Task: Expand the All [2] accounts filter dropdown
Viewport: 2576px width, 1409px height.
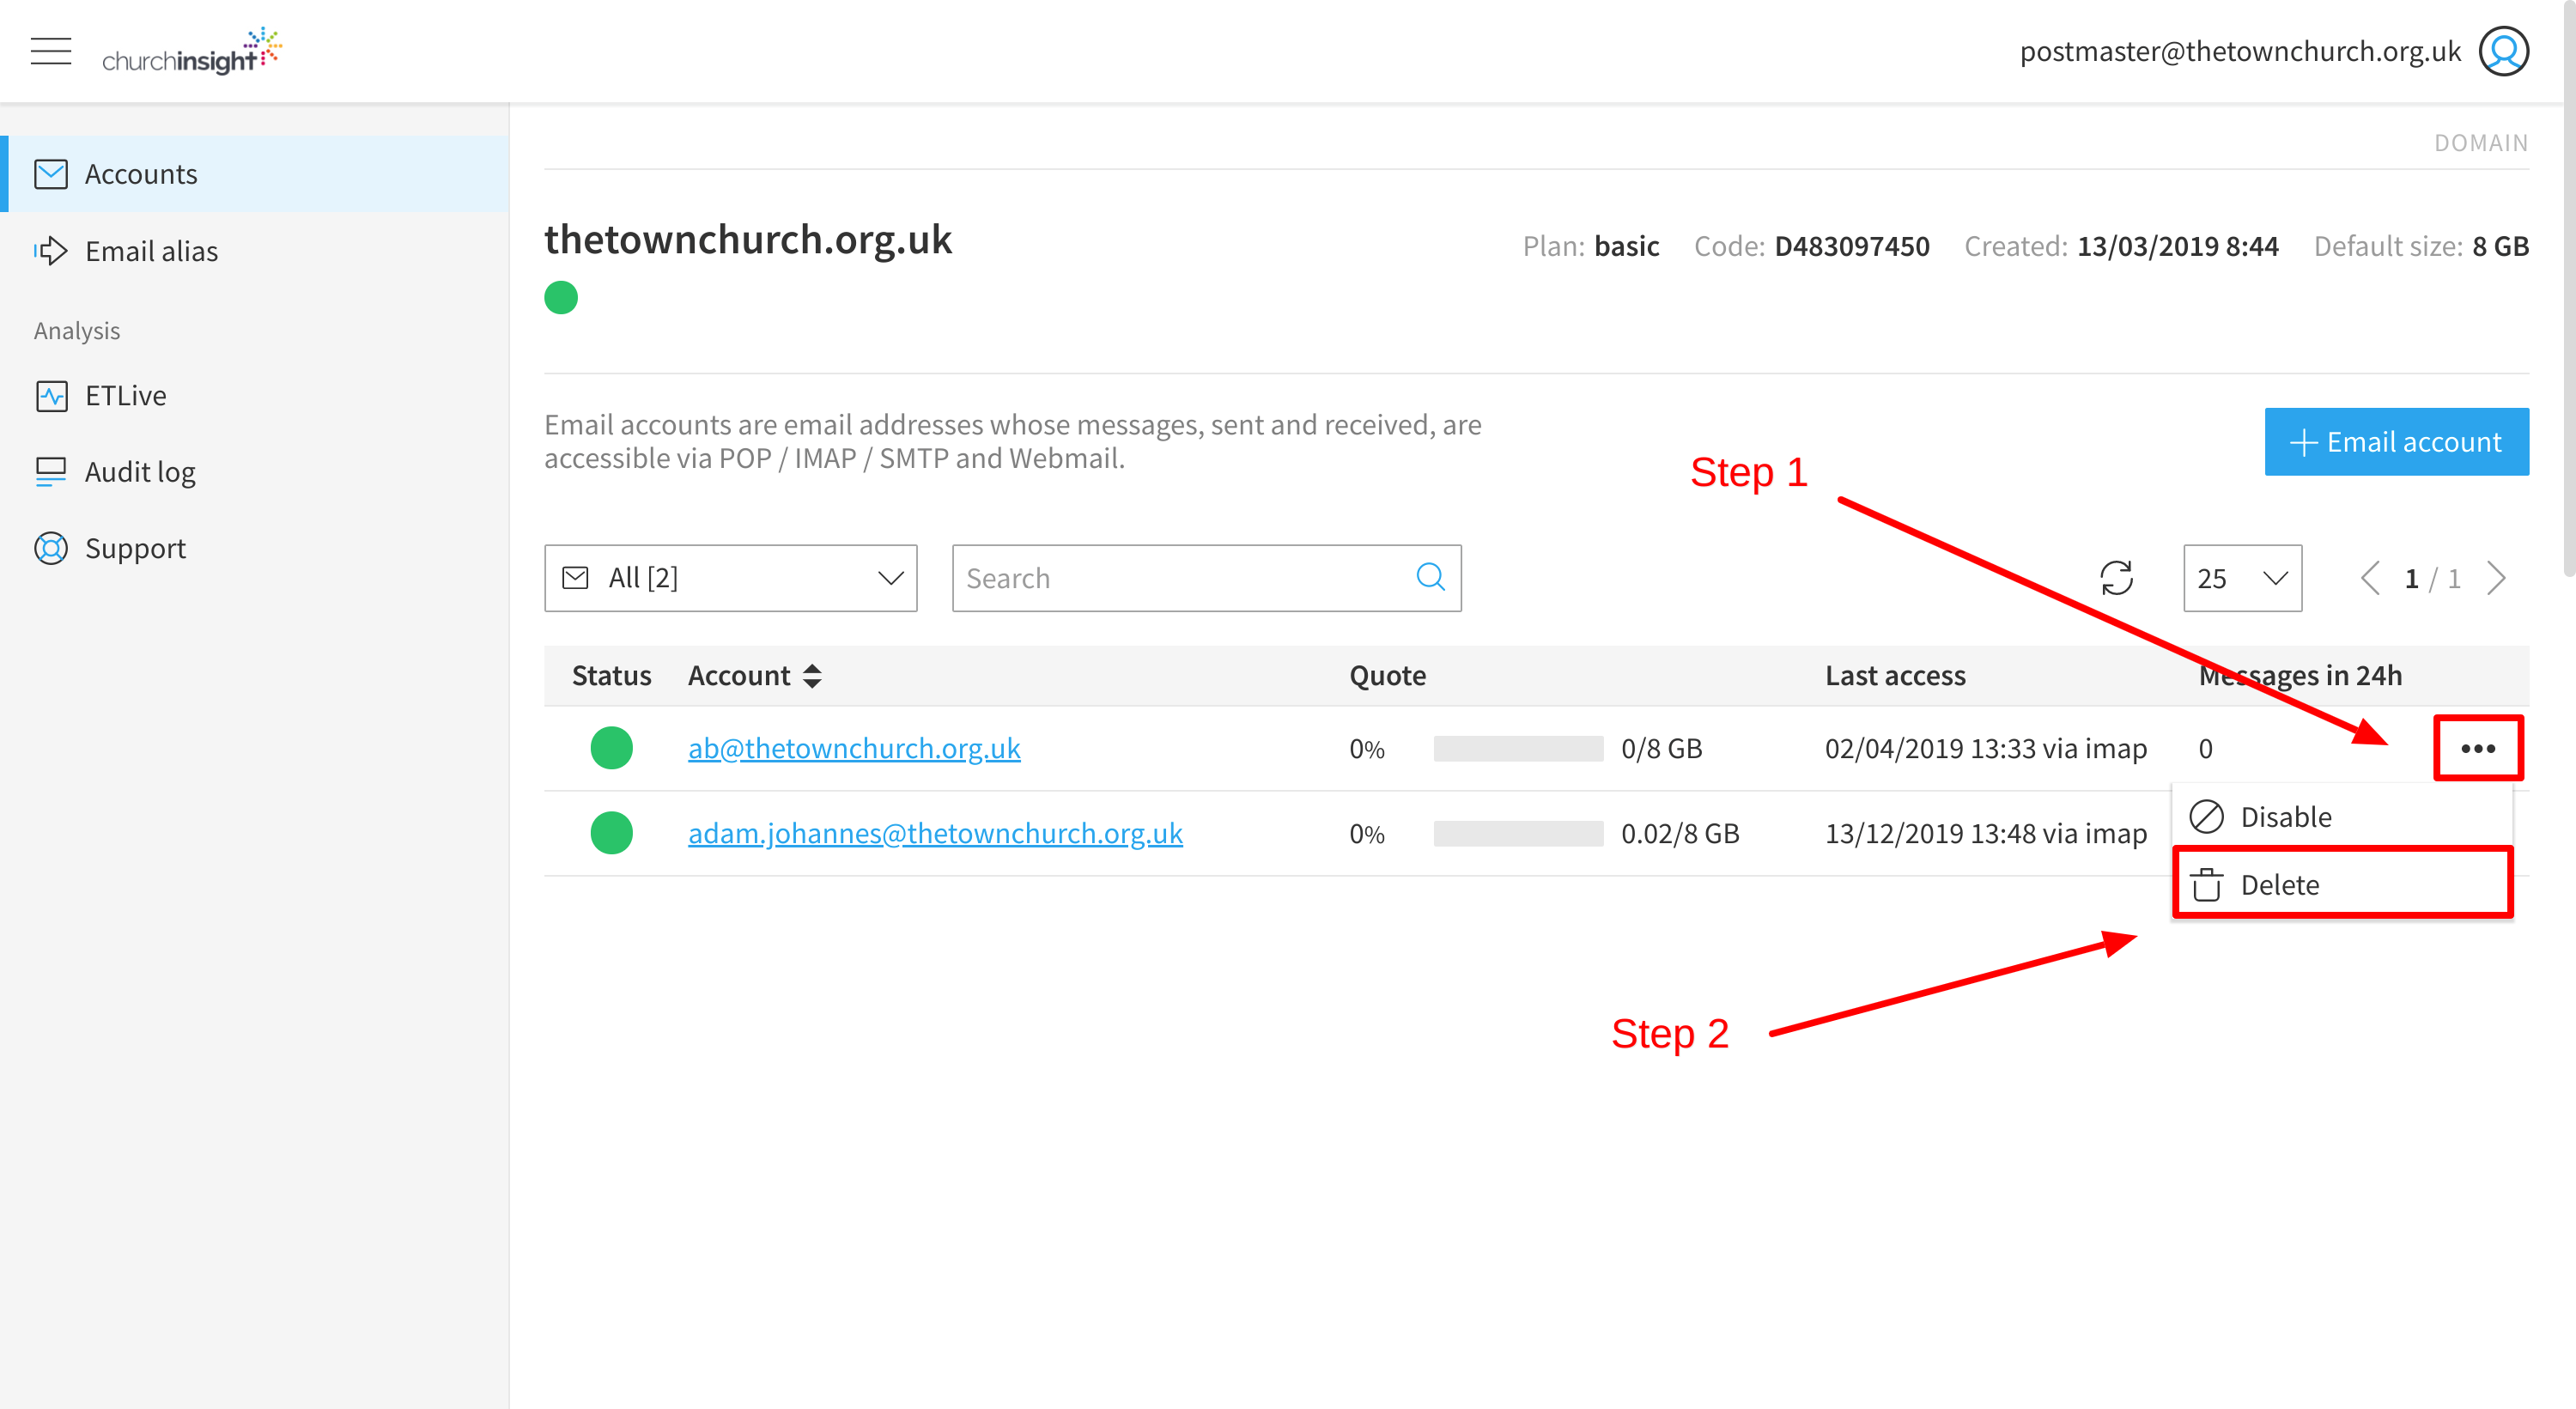Action: pos(731,578)
